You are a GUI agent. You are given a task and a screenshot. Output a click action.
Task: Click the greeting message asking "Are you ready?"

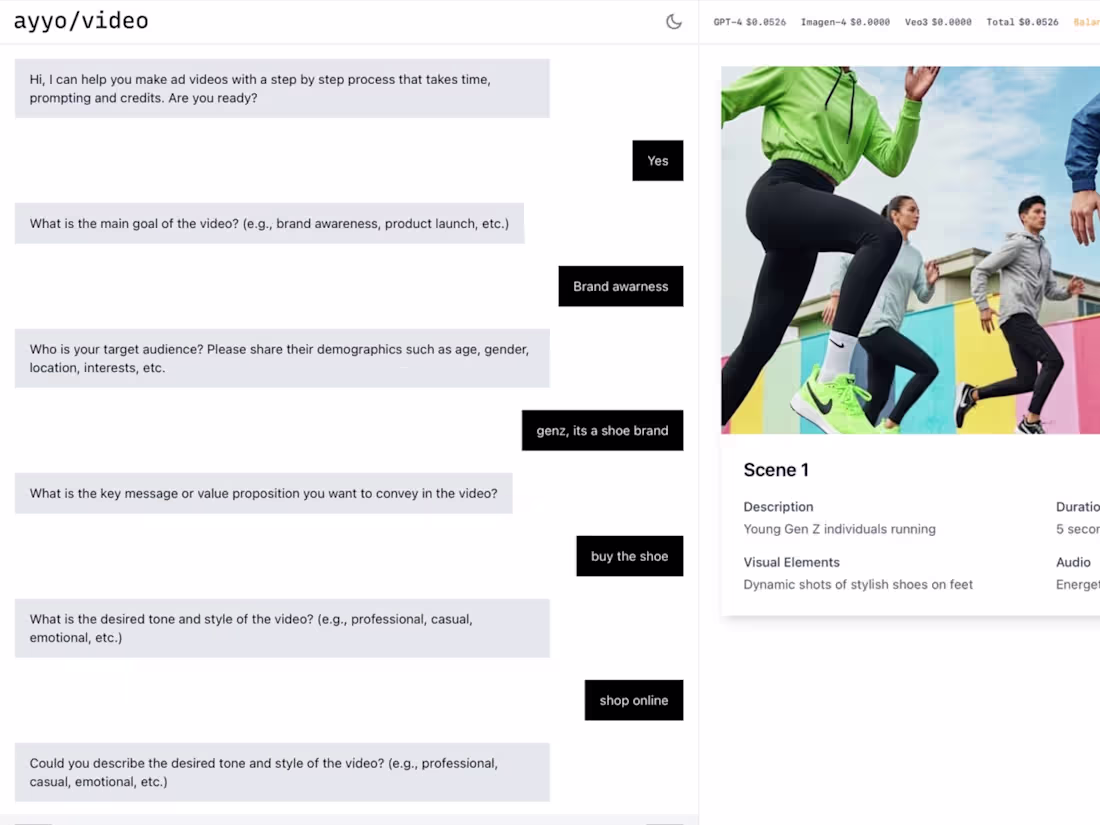click(x=281, y=89)
